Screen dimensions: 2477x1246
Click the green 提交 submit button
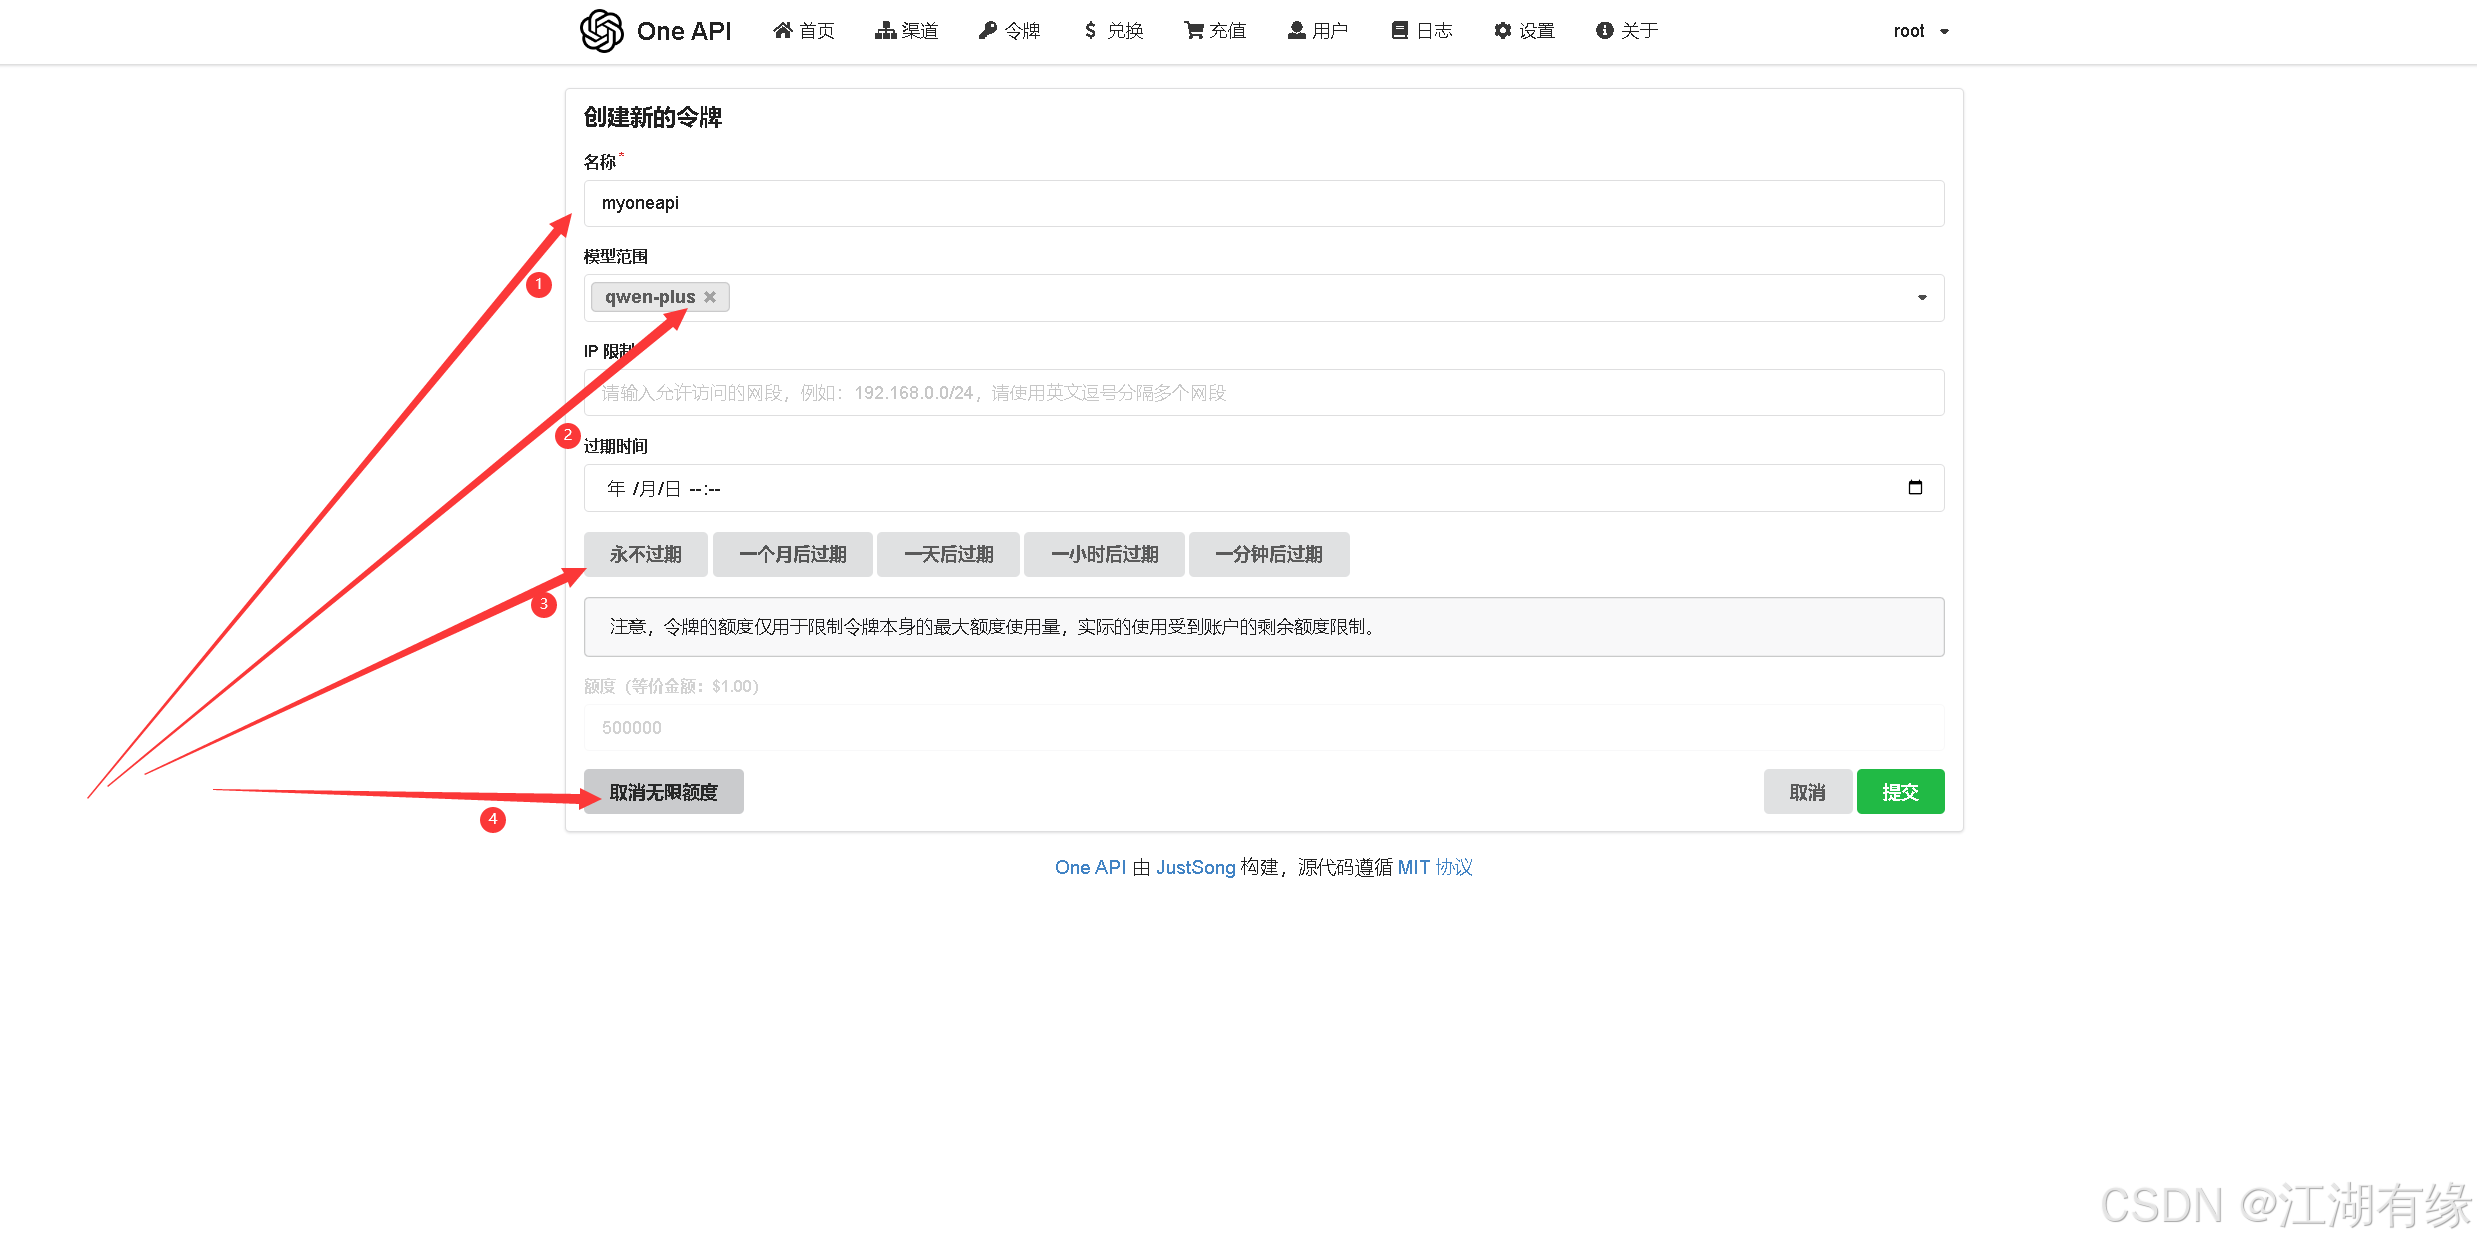click(x=1900, y=792)
